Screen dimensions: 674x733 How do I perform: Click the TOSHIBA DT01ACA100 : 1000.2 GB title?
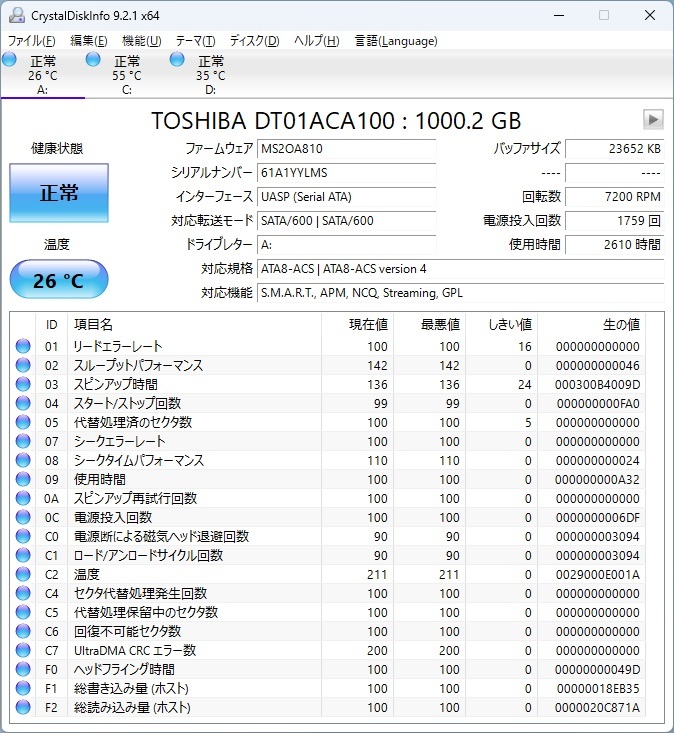[x=336, y=121]
